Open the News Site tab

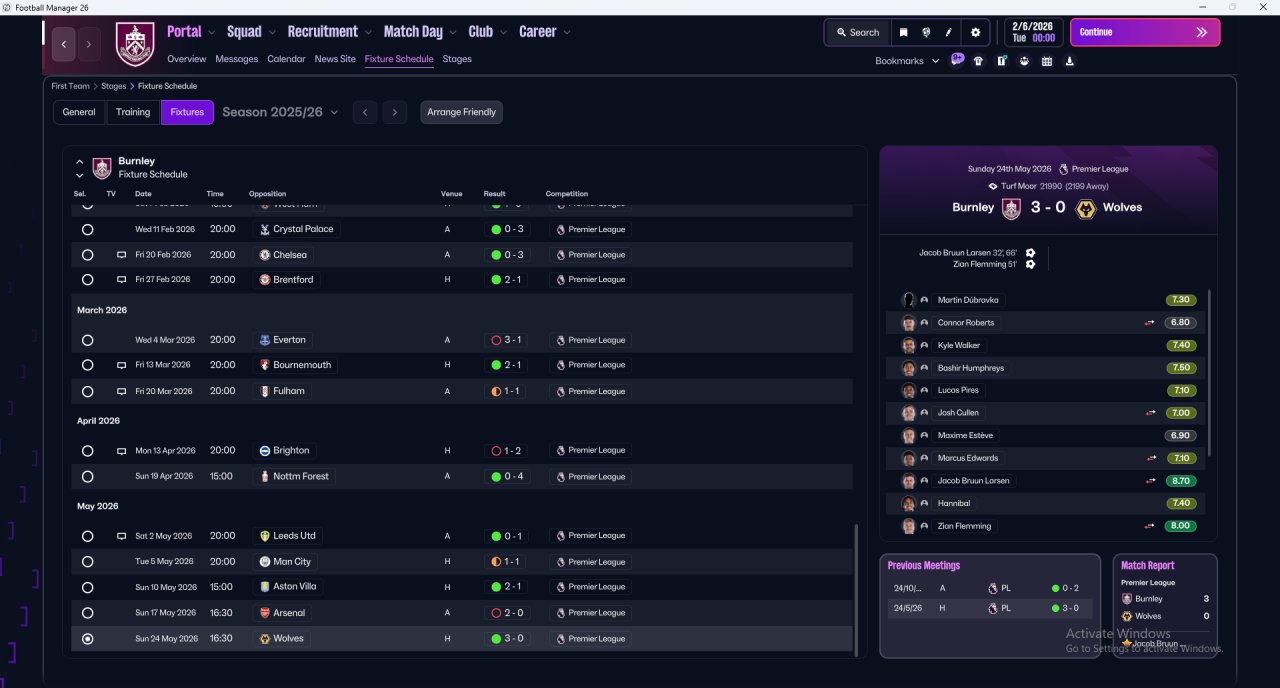click(335, 59)
